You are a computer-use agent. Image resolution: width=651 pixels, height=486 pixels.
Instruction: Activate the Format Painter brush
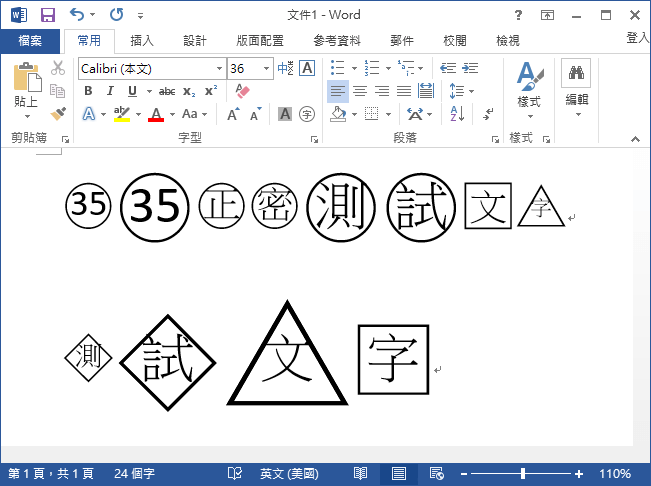(x=58, y=114)
